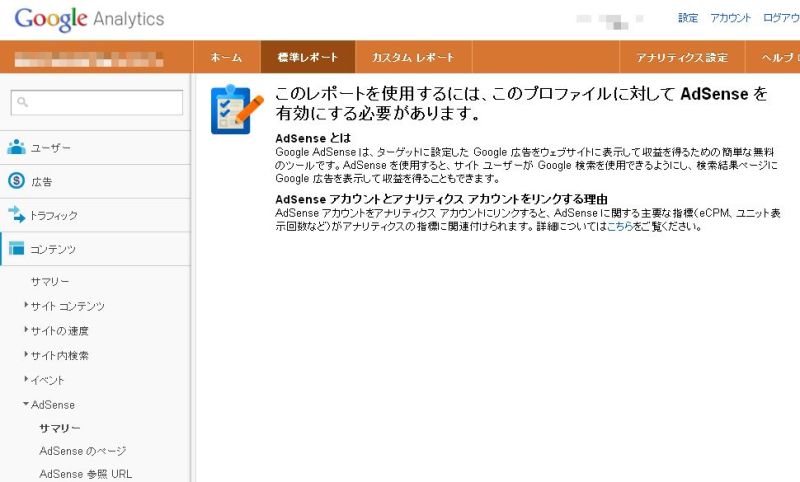Expand サイト内検索 arrow
This screenshot has height=482, width=800.
[26, 354]
